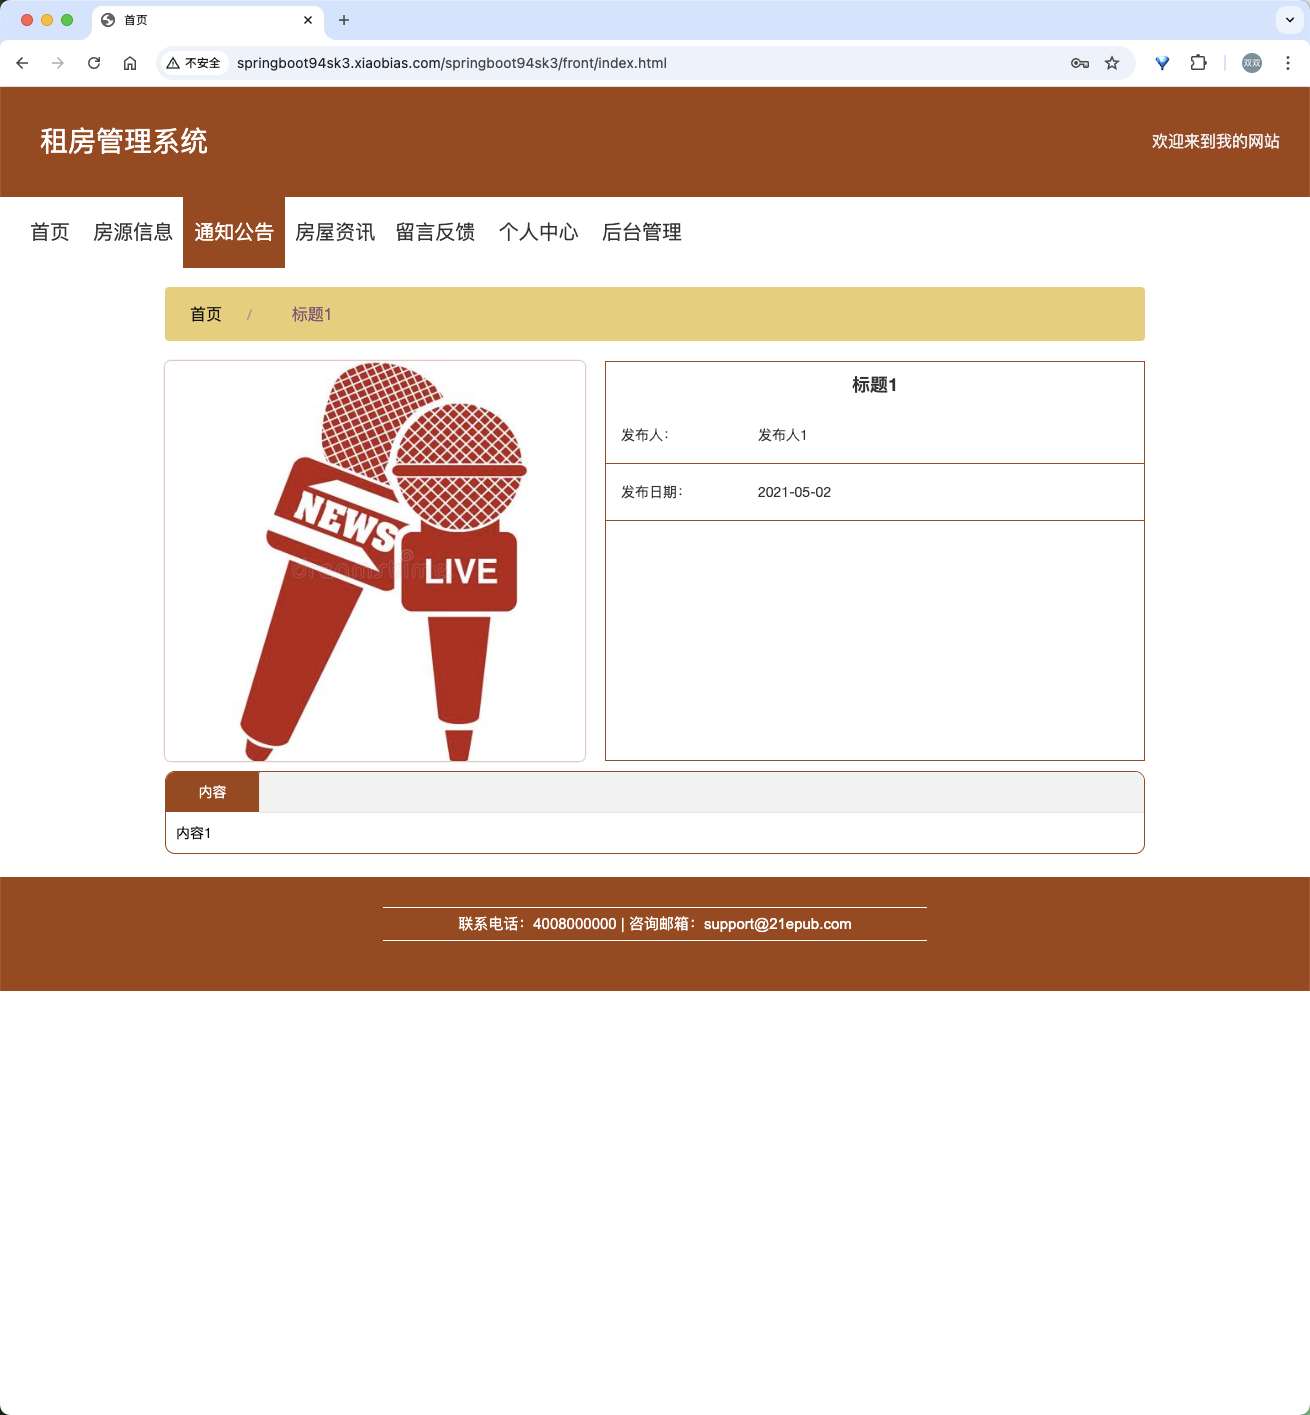
Task: Click the news microphones image
Action: (x=375, y=561)
